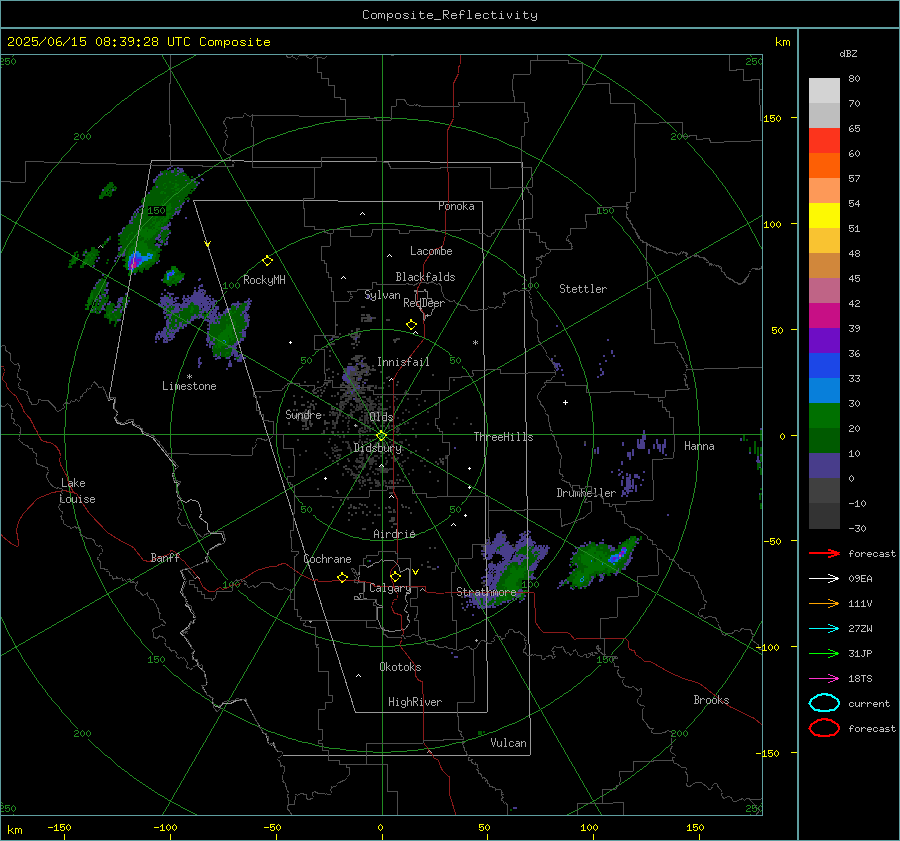Click the Banff label
Screen dimensions: 900x841
click(x=165, y=557)
